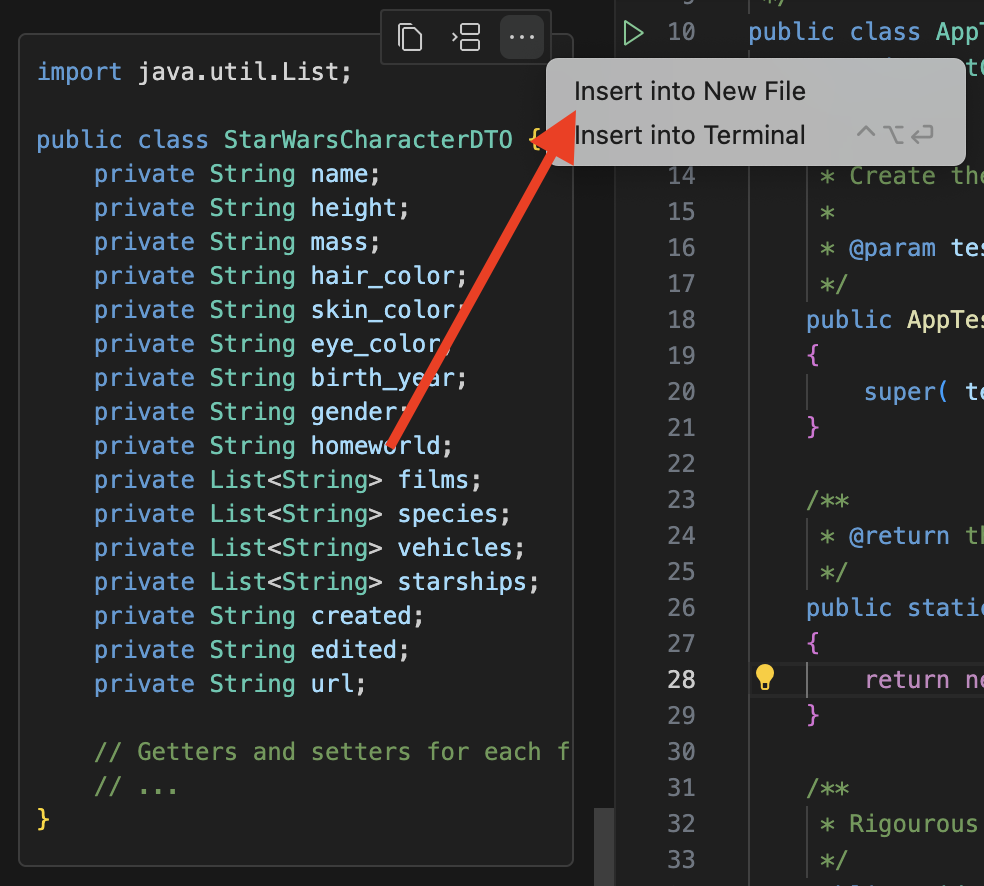
Task: Open the more actions ellipsis button
Action: [x=521, y=37]
